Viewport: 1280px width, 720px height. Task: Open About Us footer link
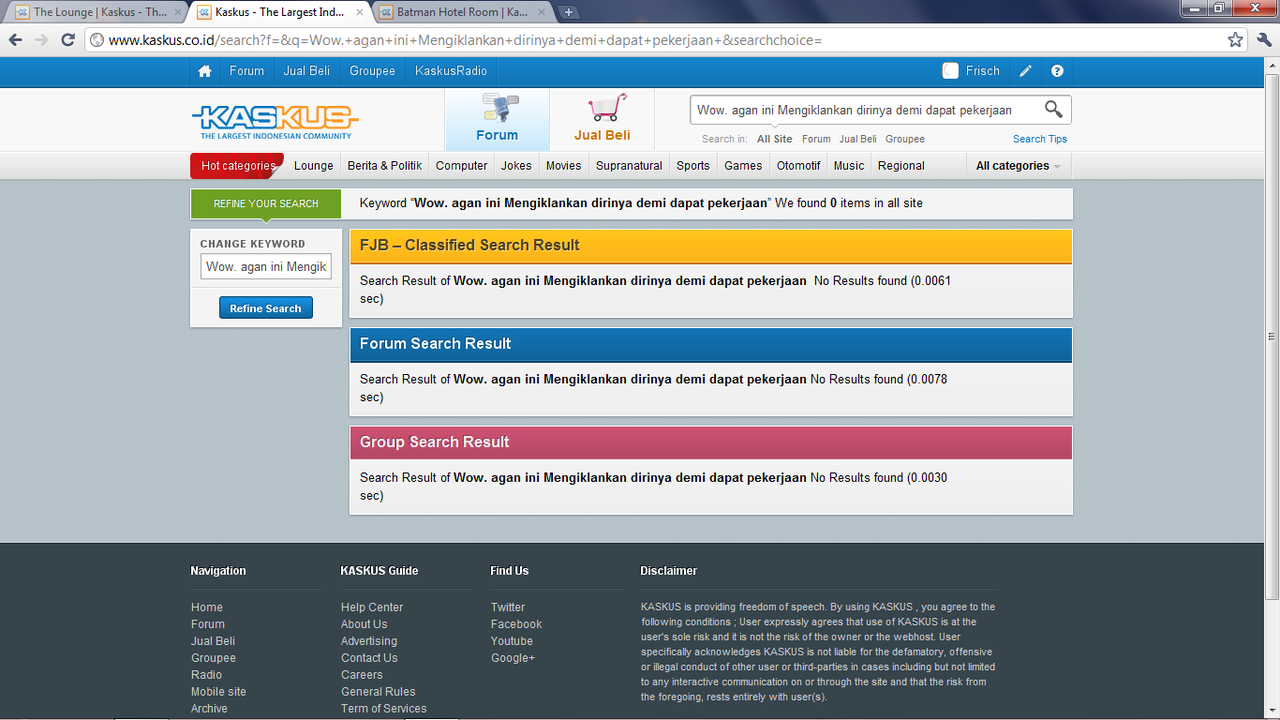pos(364,624)
